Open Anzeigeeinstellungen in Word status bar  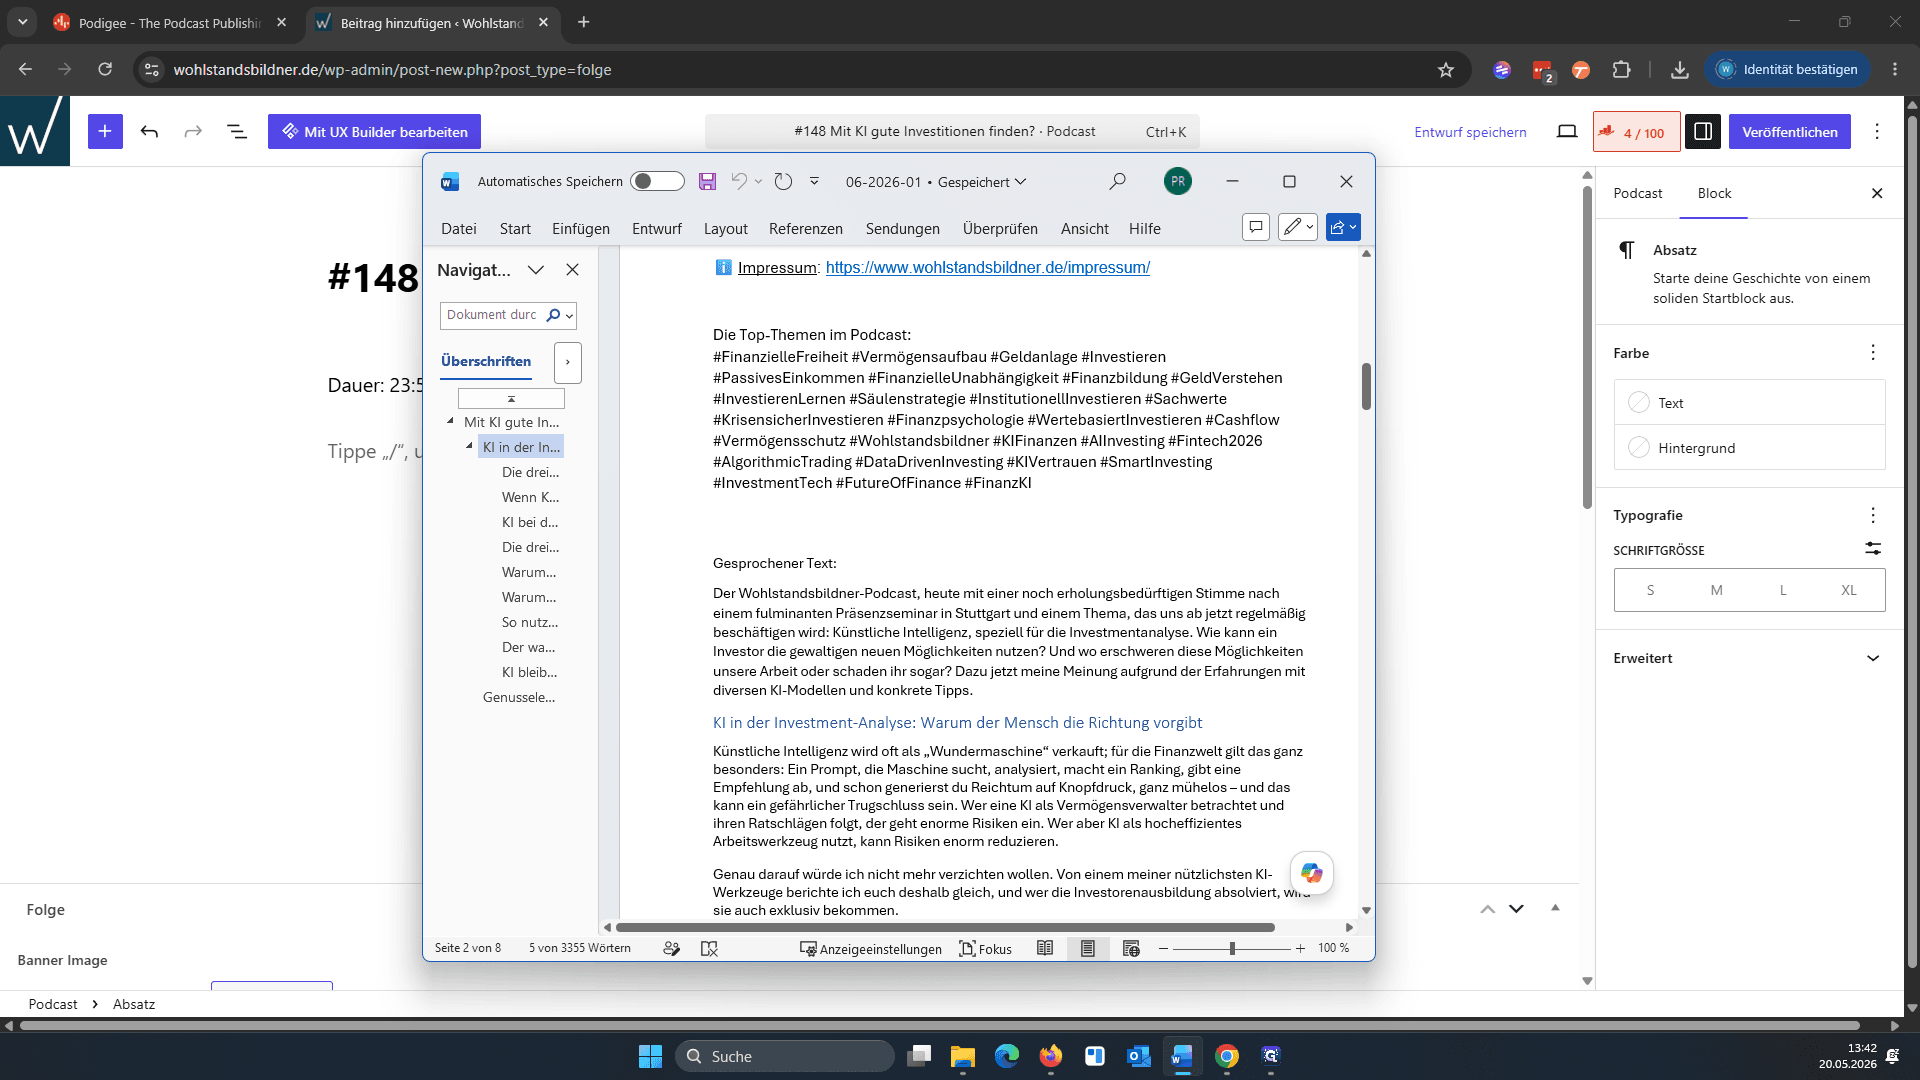point(870,948)
